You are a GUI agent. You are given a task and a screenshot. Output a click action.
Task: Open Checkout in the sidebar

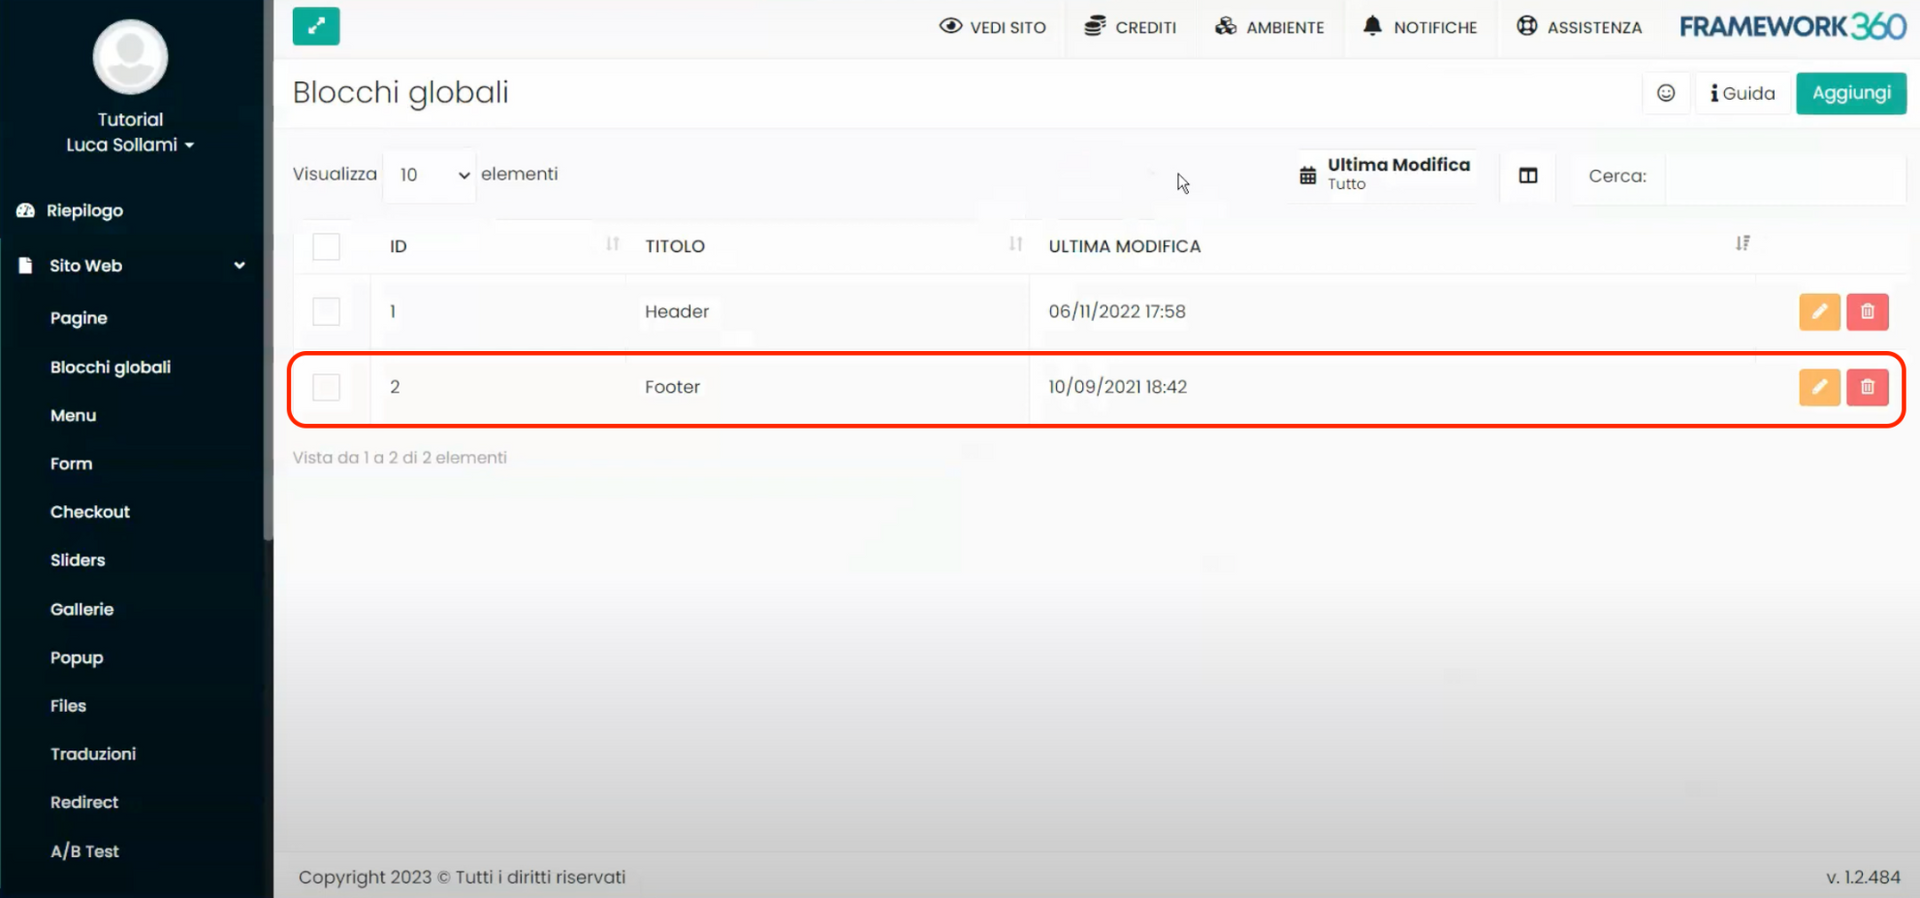[90, 512]
